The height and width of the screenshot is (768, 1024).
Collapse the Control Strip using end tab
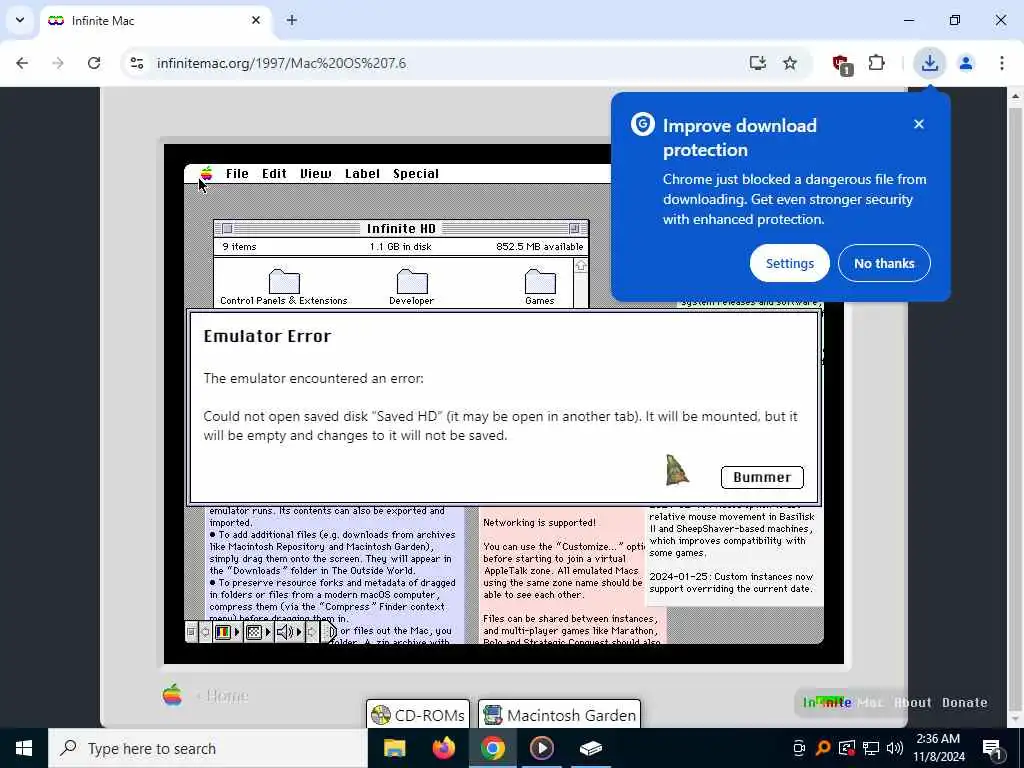tap(329, 632)
